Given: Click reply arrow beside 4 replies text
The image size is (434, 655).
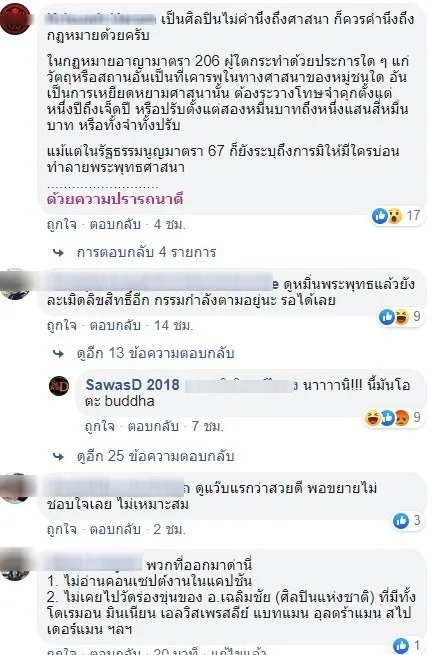Looking at the screenshot, I should point(58,252).
